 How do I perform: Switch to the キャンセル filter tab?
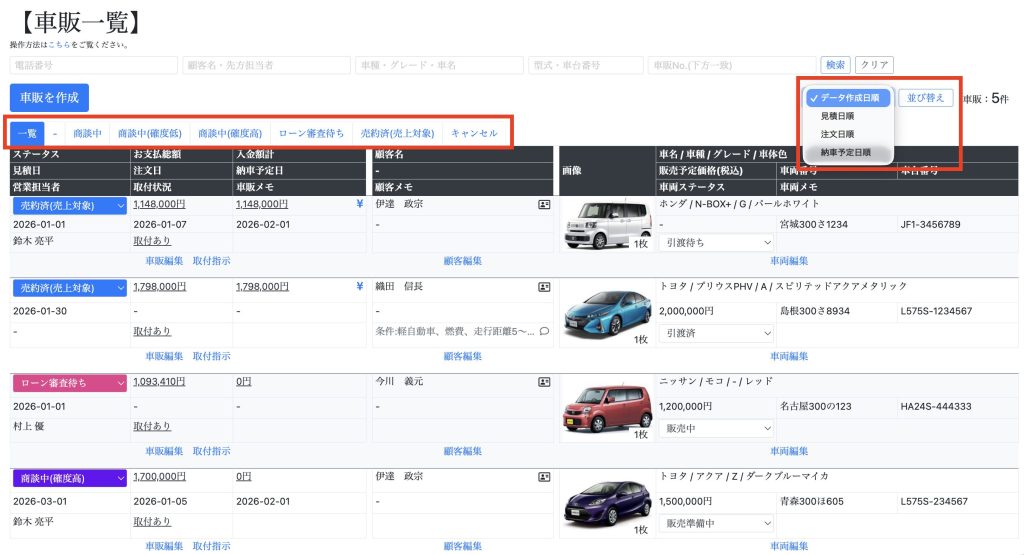[474, 133]
